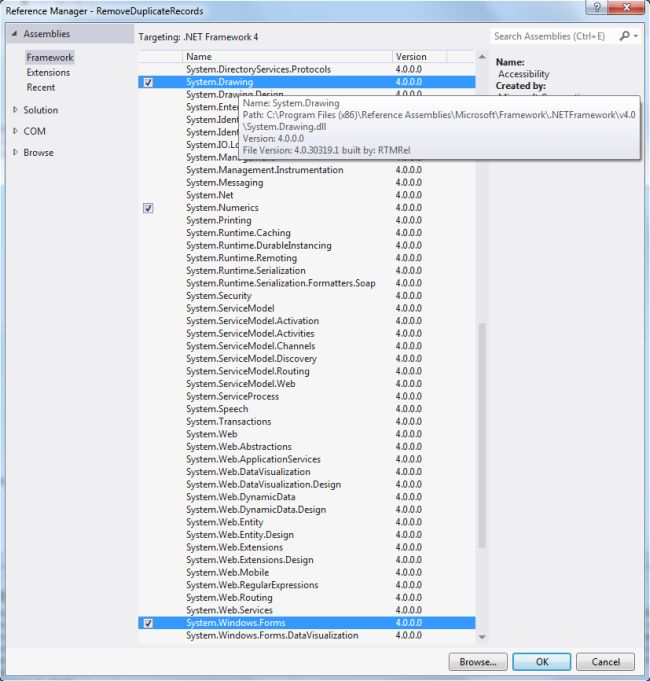Image resolution: width=650 pixels, height=681 pixels.
Task: Select System.Messaging row
Action: (307, 183)
